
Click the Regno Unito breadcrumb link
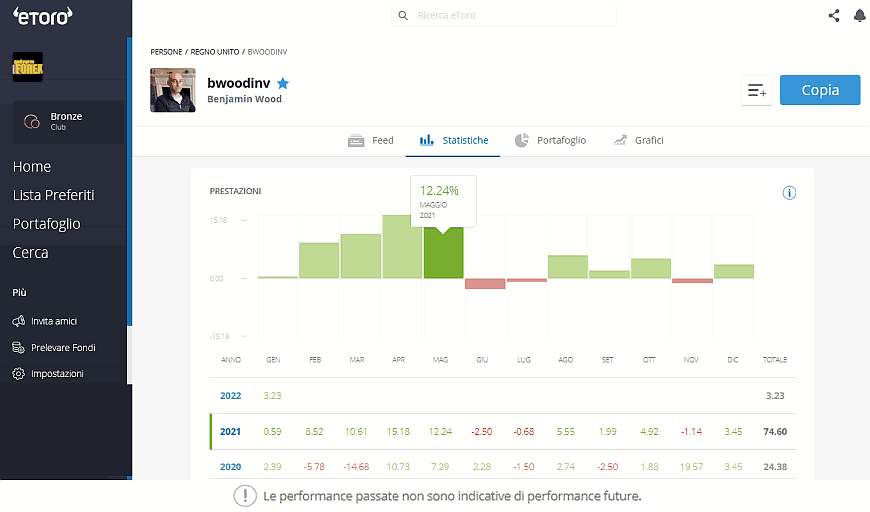tap(214, 51)
